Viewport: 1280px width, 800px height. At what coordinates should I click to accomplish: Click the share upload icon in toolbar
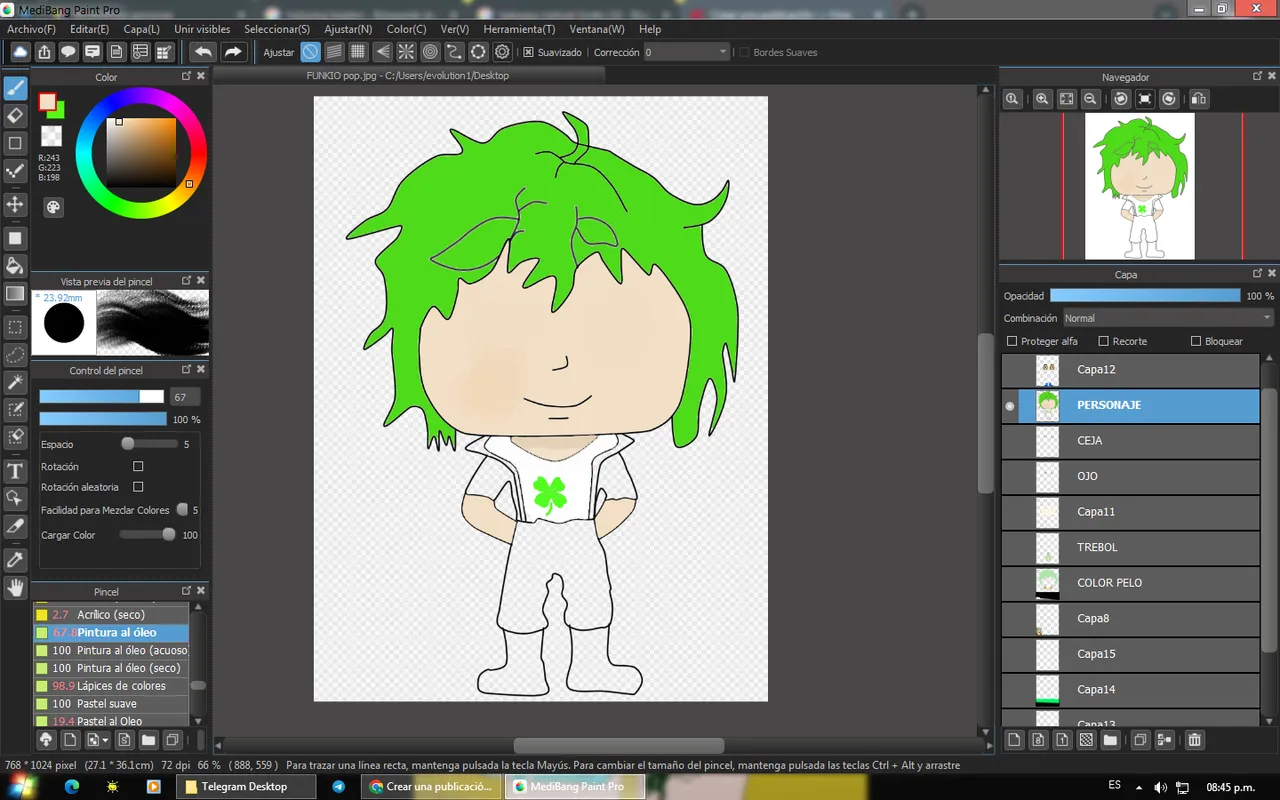click(44, 52)
